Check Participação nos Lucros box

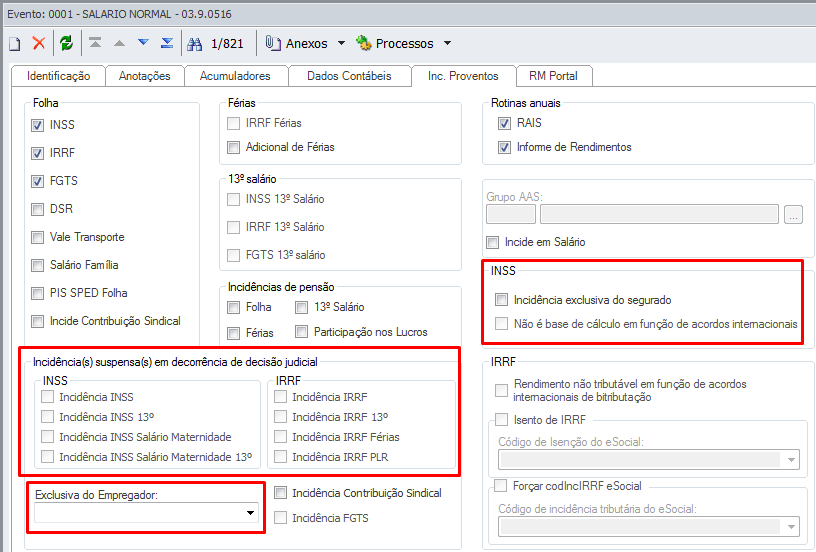tap(301, 331)
